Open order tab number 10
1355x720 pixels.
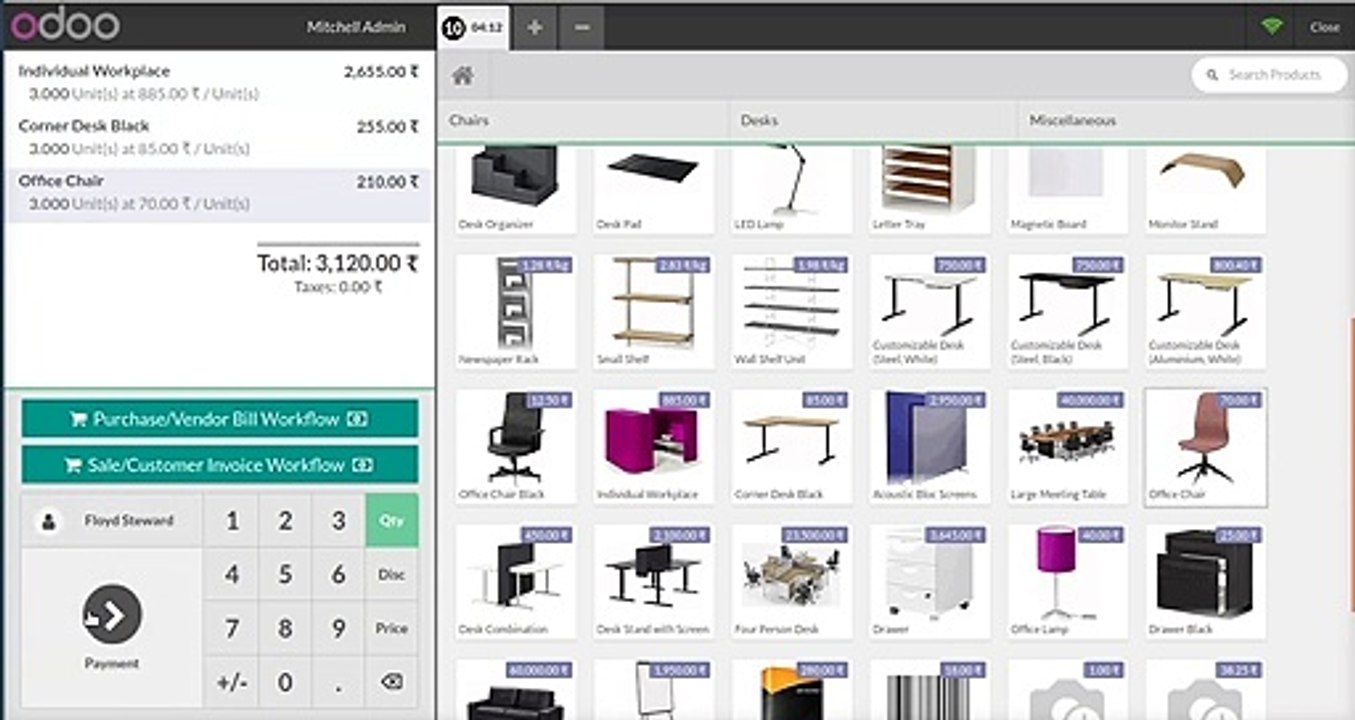473,27
